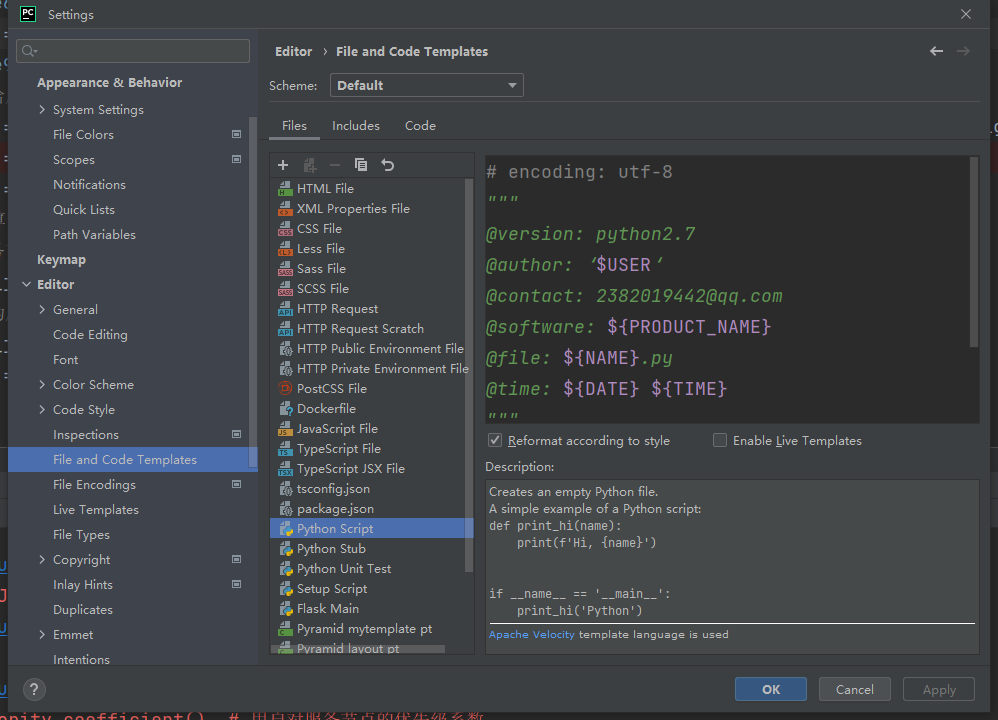Click the back navigation arrow
The image size is (998, 720).
(x=936, y=51)
